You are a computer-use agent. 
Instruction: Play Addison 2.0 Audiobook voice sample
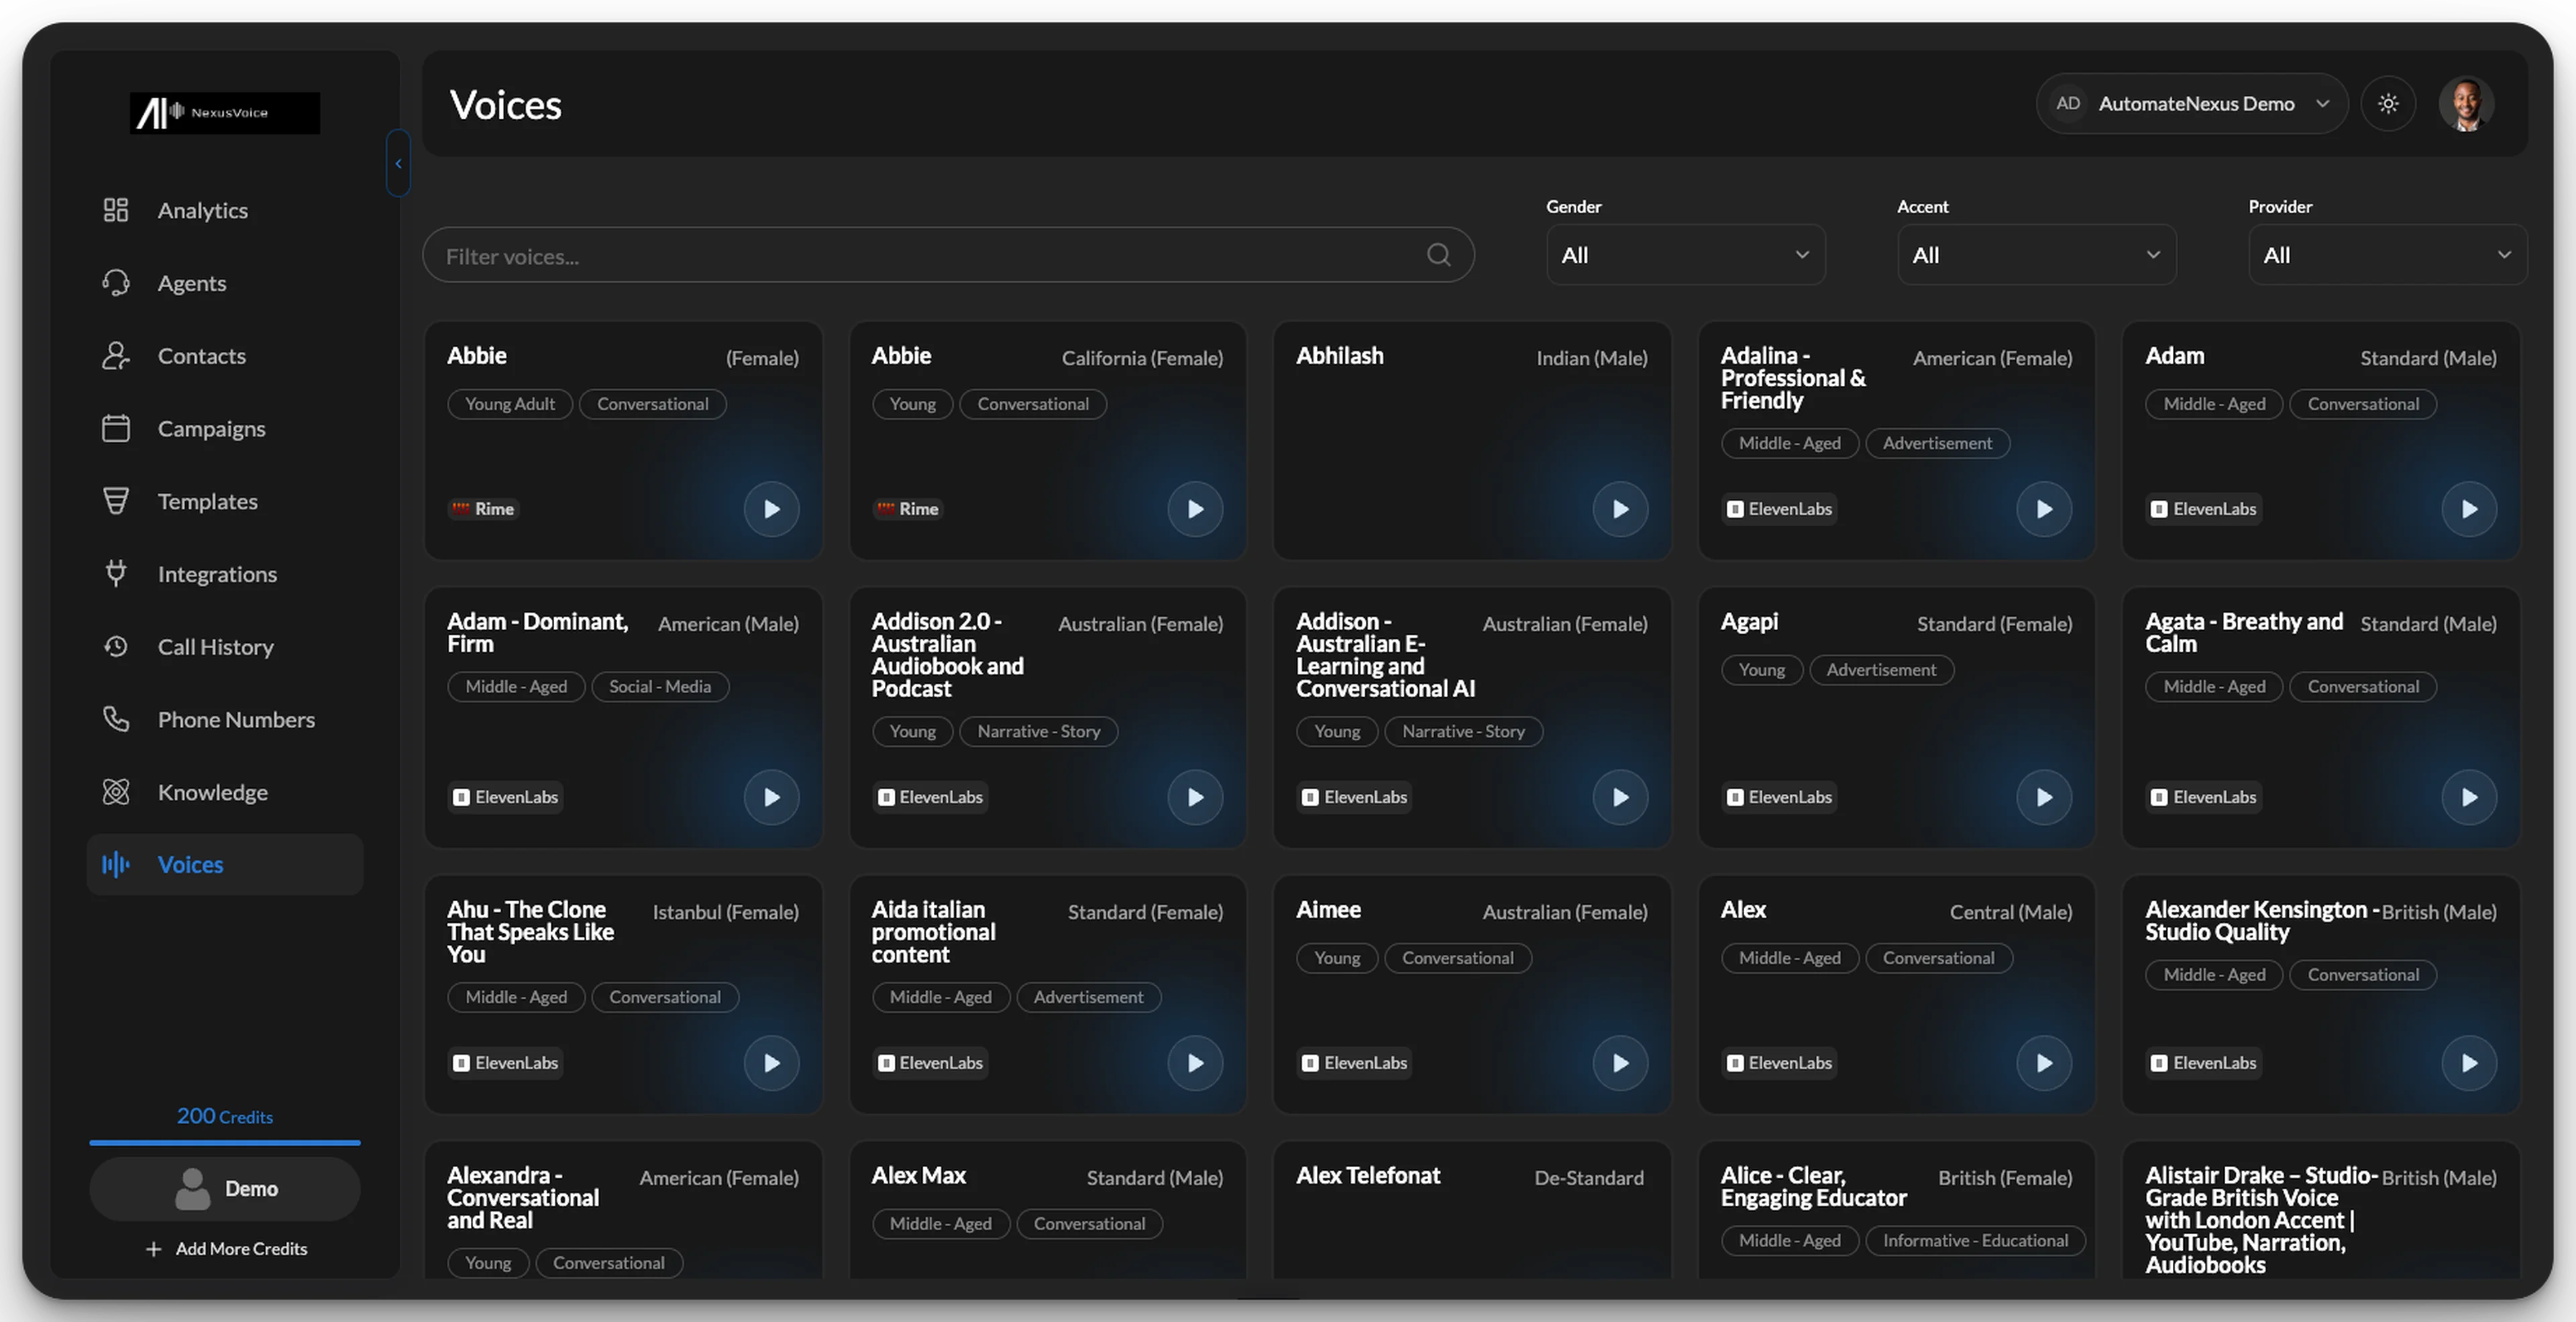click(x=1195, y=797)
